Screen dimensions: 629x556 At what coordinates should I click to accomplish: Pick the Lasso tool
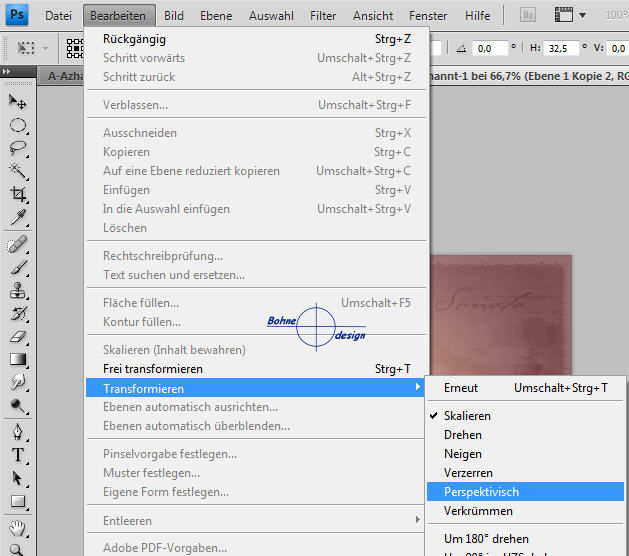pos(18,148)
